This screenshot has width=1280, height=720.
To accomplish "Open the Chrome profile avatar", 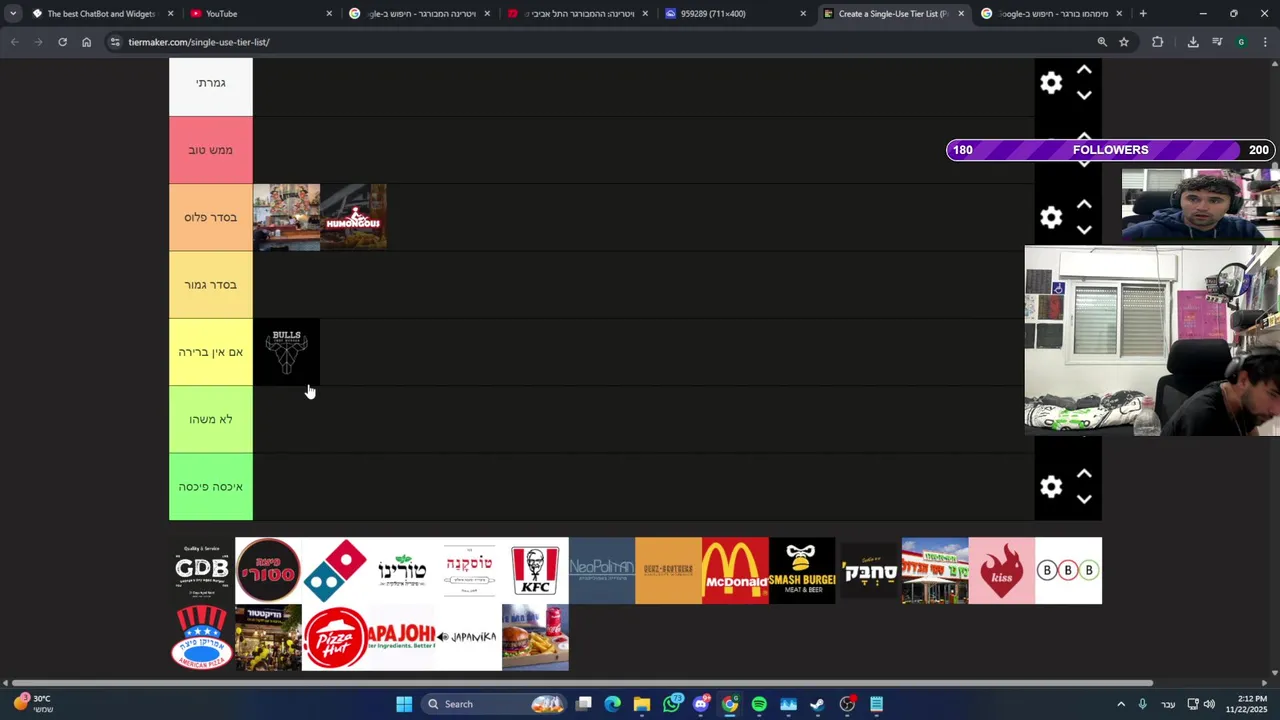I will pos(1241,42).
